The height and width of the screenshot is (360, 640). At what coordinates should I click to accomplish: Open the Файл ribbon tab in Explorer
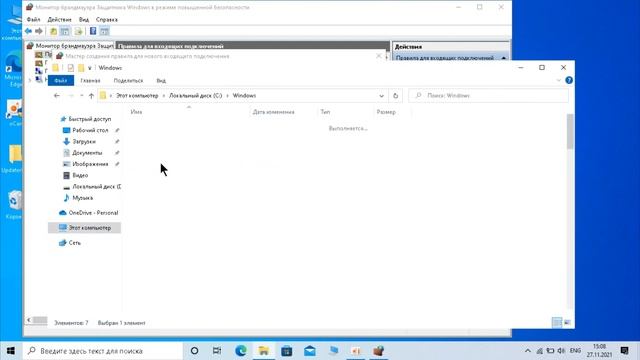coord(61,80)
